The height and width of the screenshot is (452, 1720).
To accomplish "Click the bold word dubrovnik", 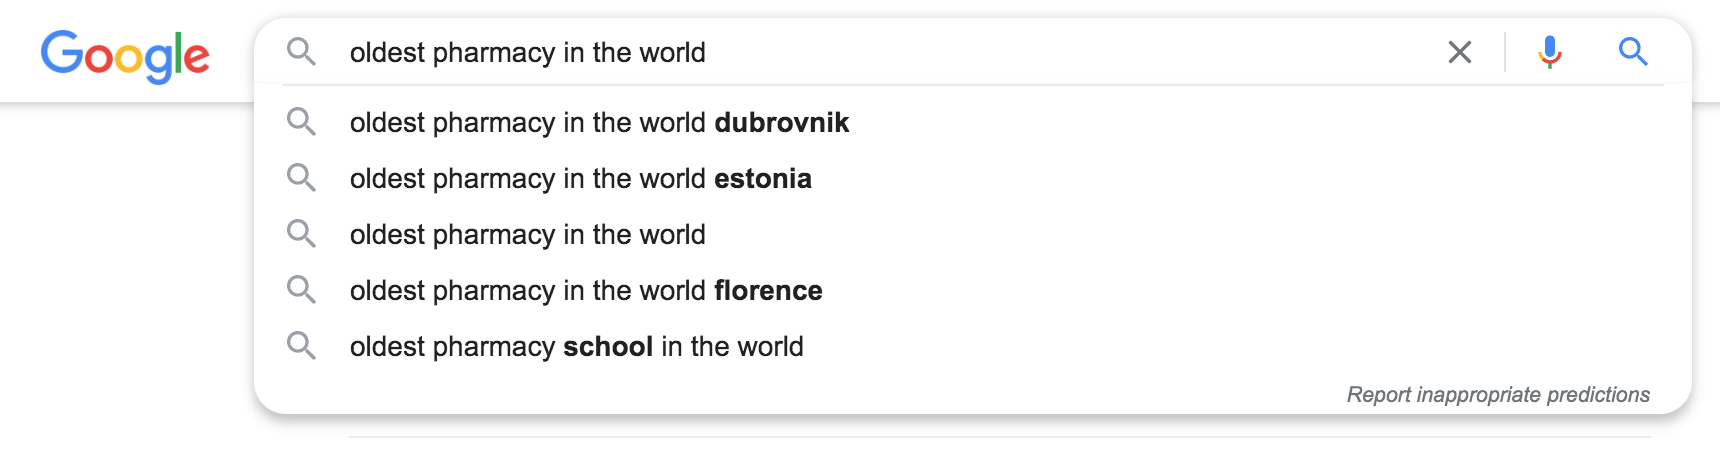I will coord(781,122).
